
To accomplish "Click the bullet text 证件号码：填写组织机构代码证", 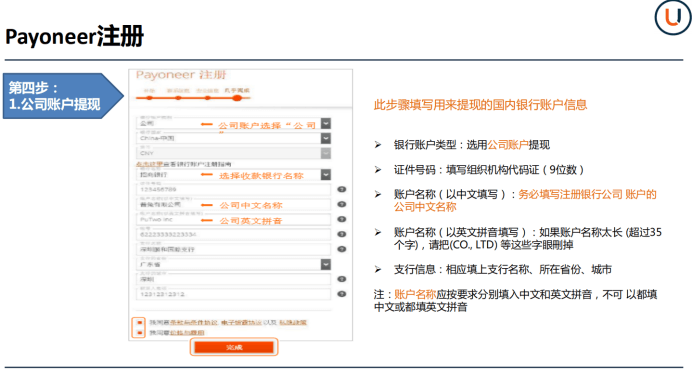I will [489, 170].
